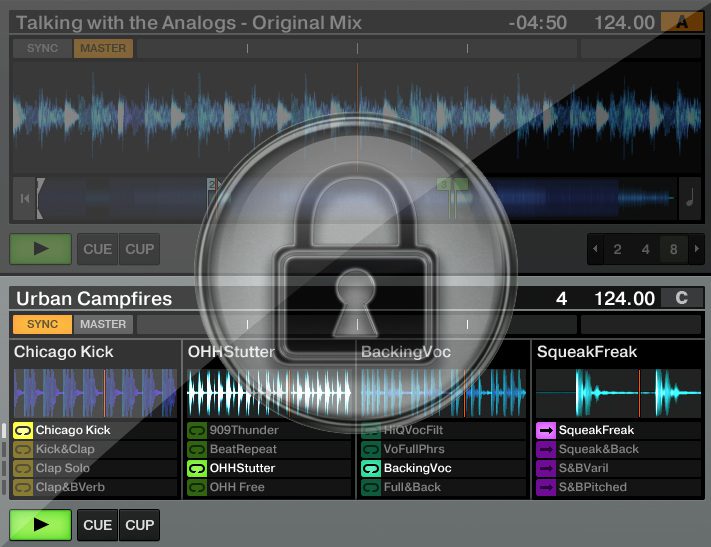Click the S&BPitched one-shot arrow icon
The height and width of the screenshot is (547, 711).
point(545,487)
